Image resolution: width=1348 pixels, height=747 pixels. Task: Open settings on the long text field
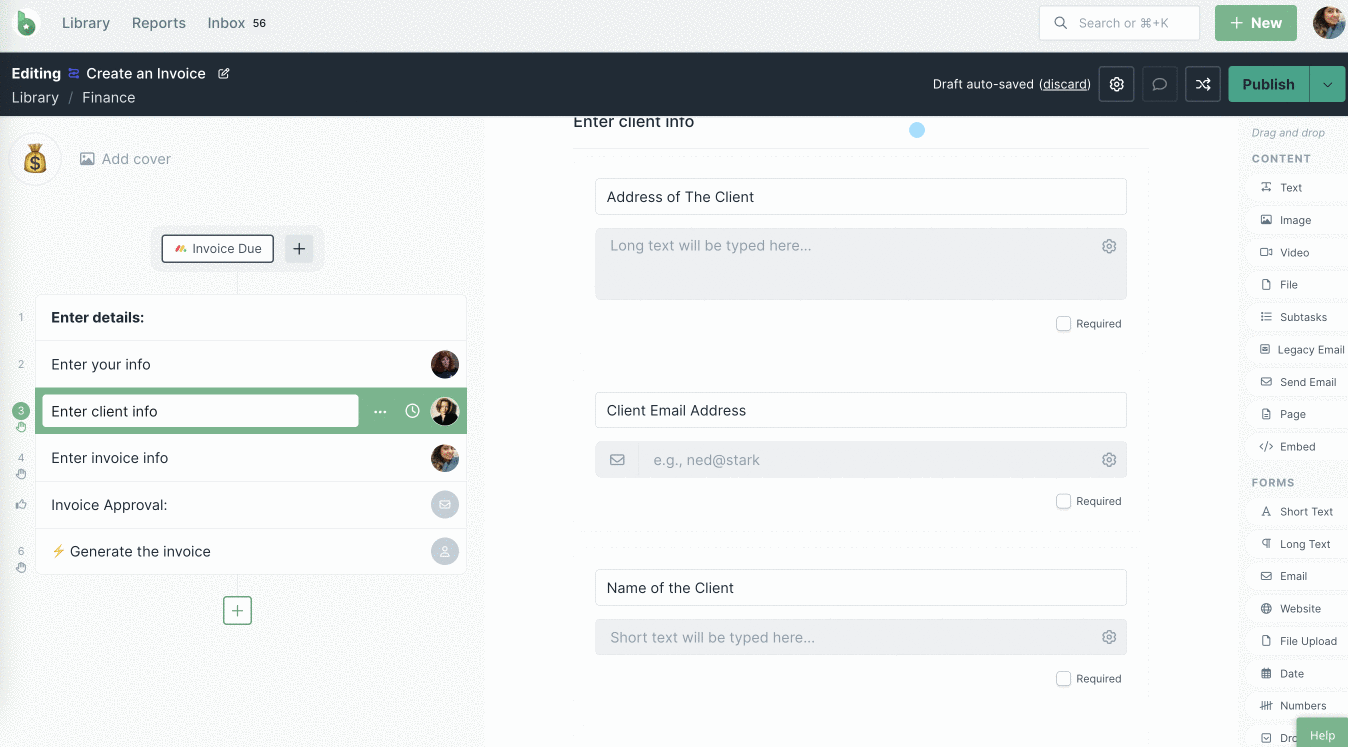[x=1108, y=245]
